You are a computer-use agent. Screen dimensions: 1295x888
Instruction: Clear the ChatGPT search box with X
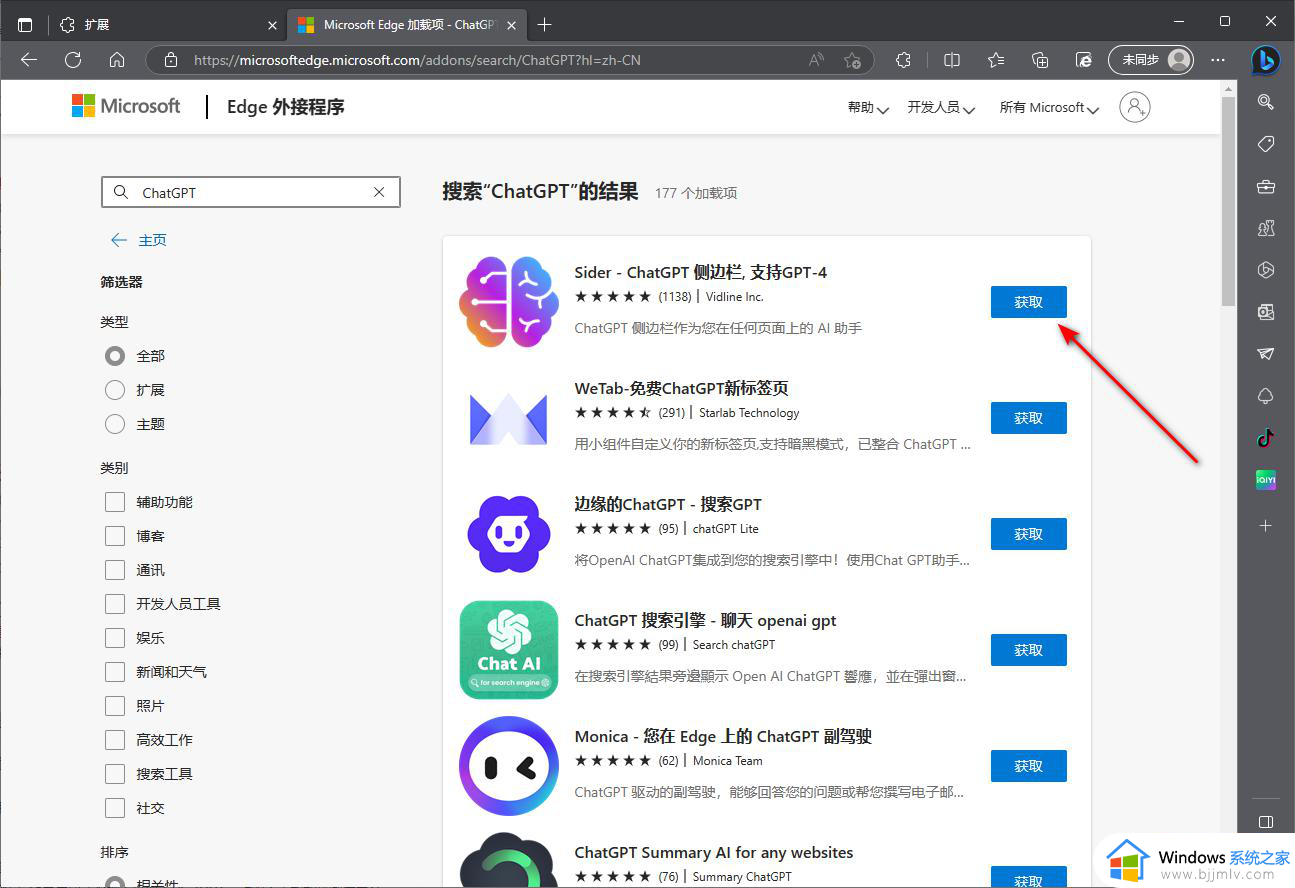[x=379, y=192]
